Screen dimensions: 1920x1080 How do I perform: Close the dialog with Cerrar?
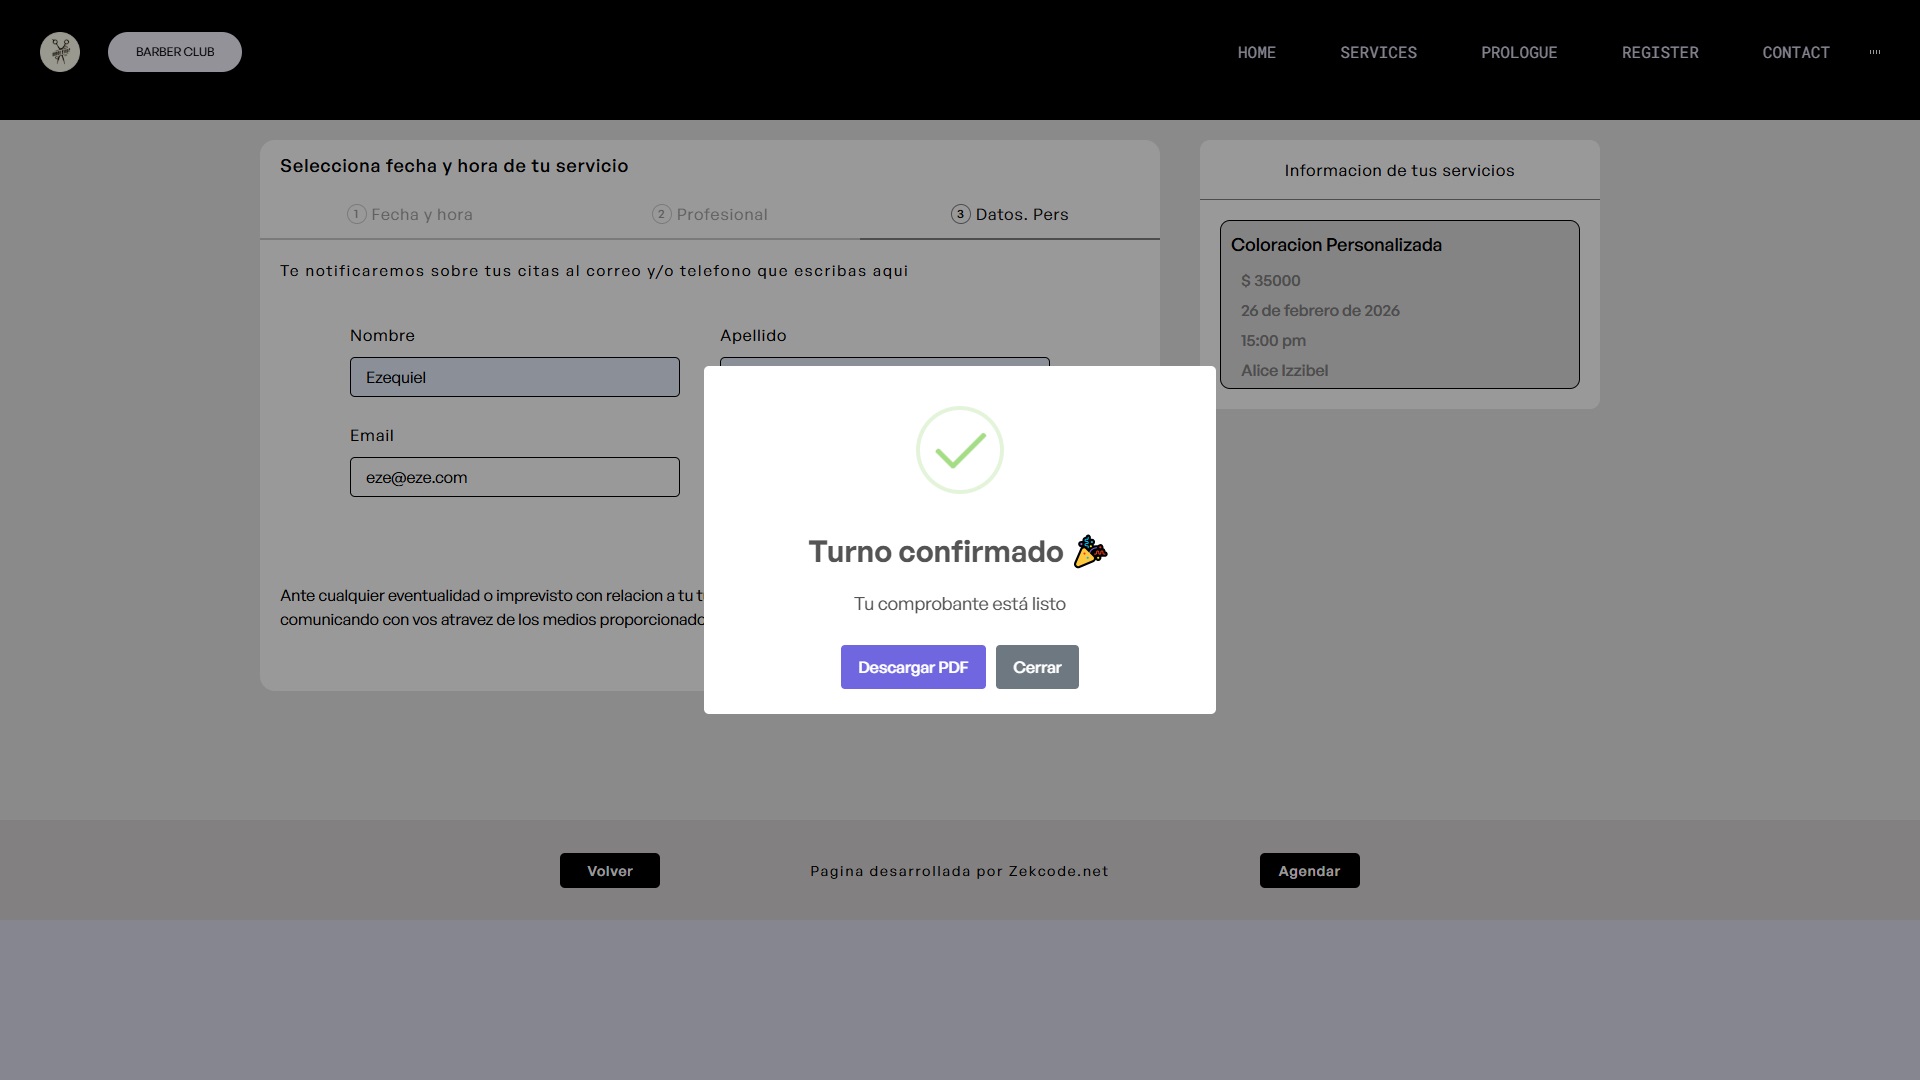coord(1037,667)
